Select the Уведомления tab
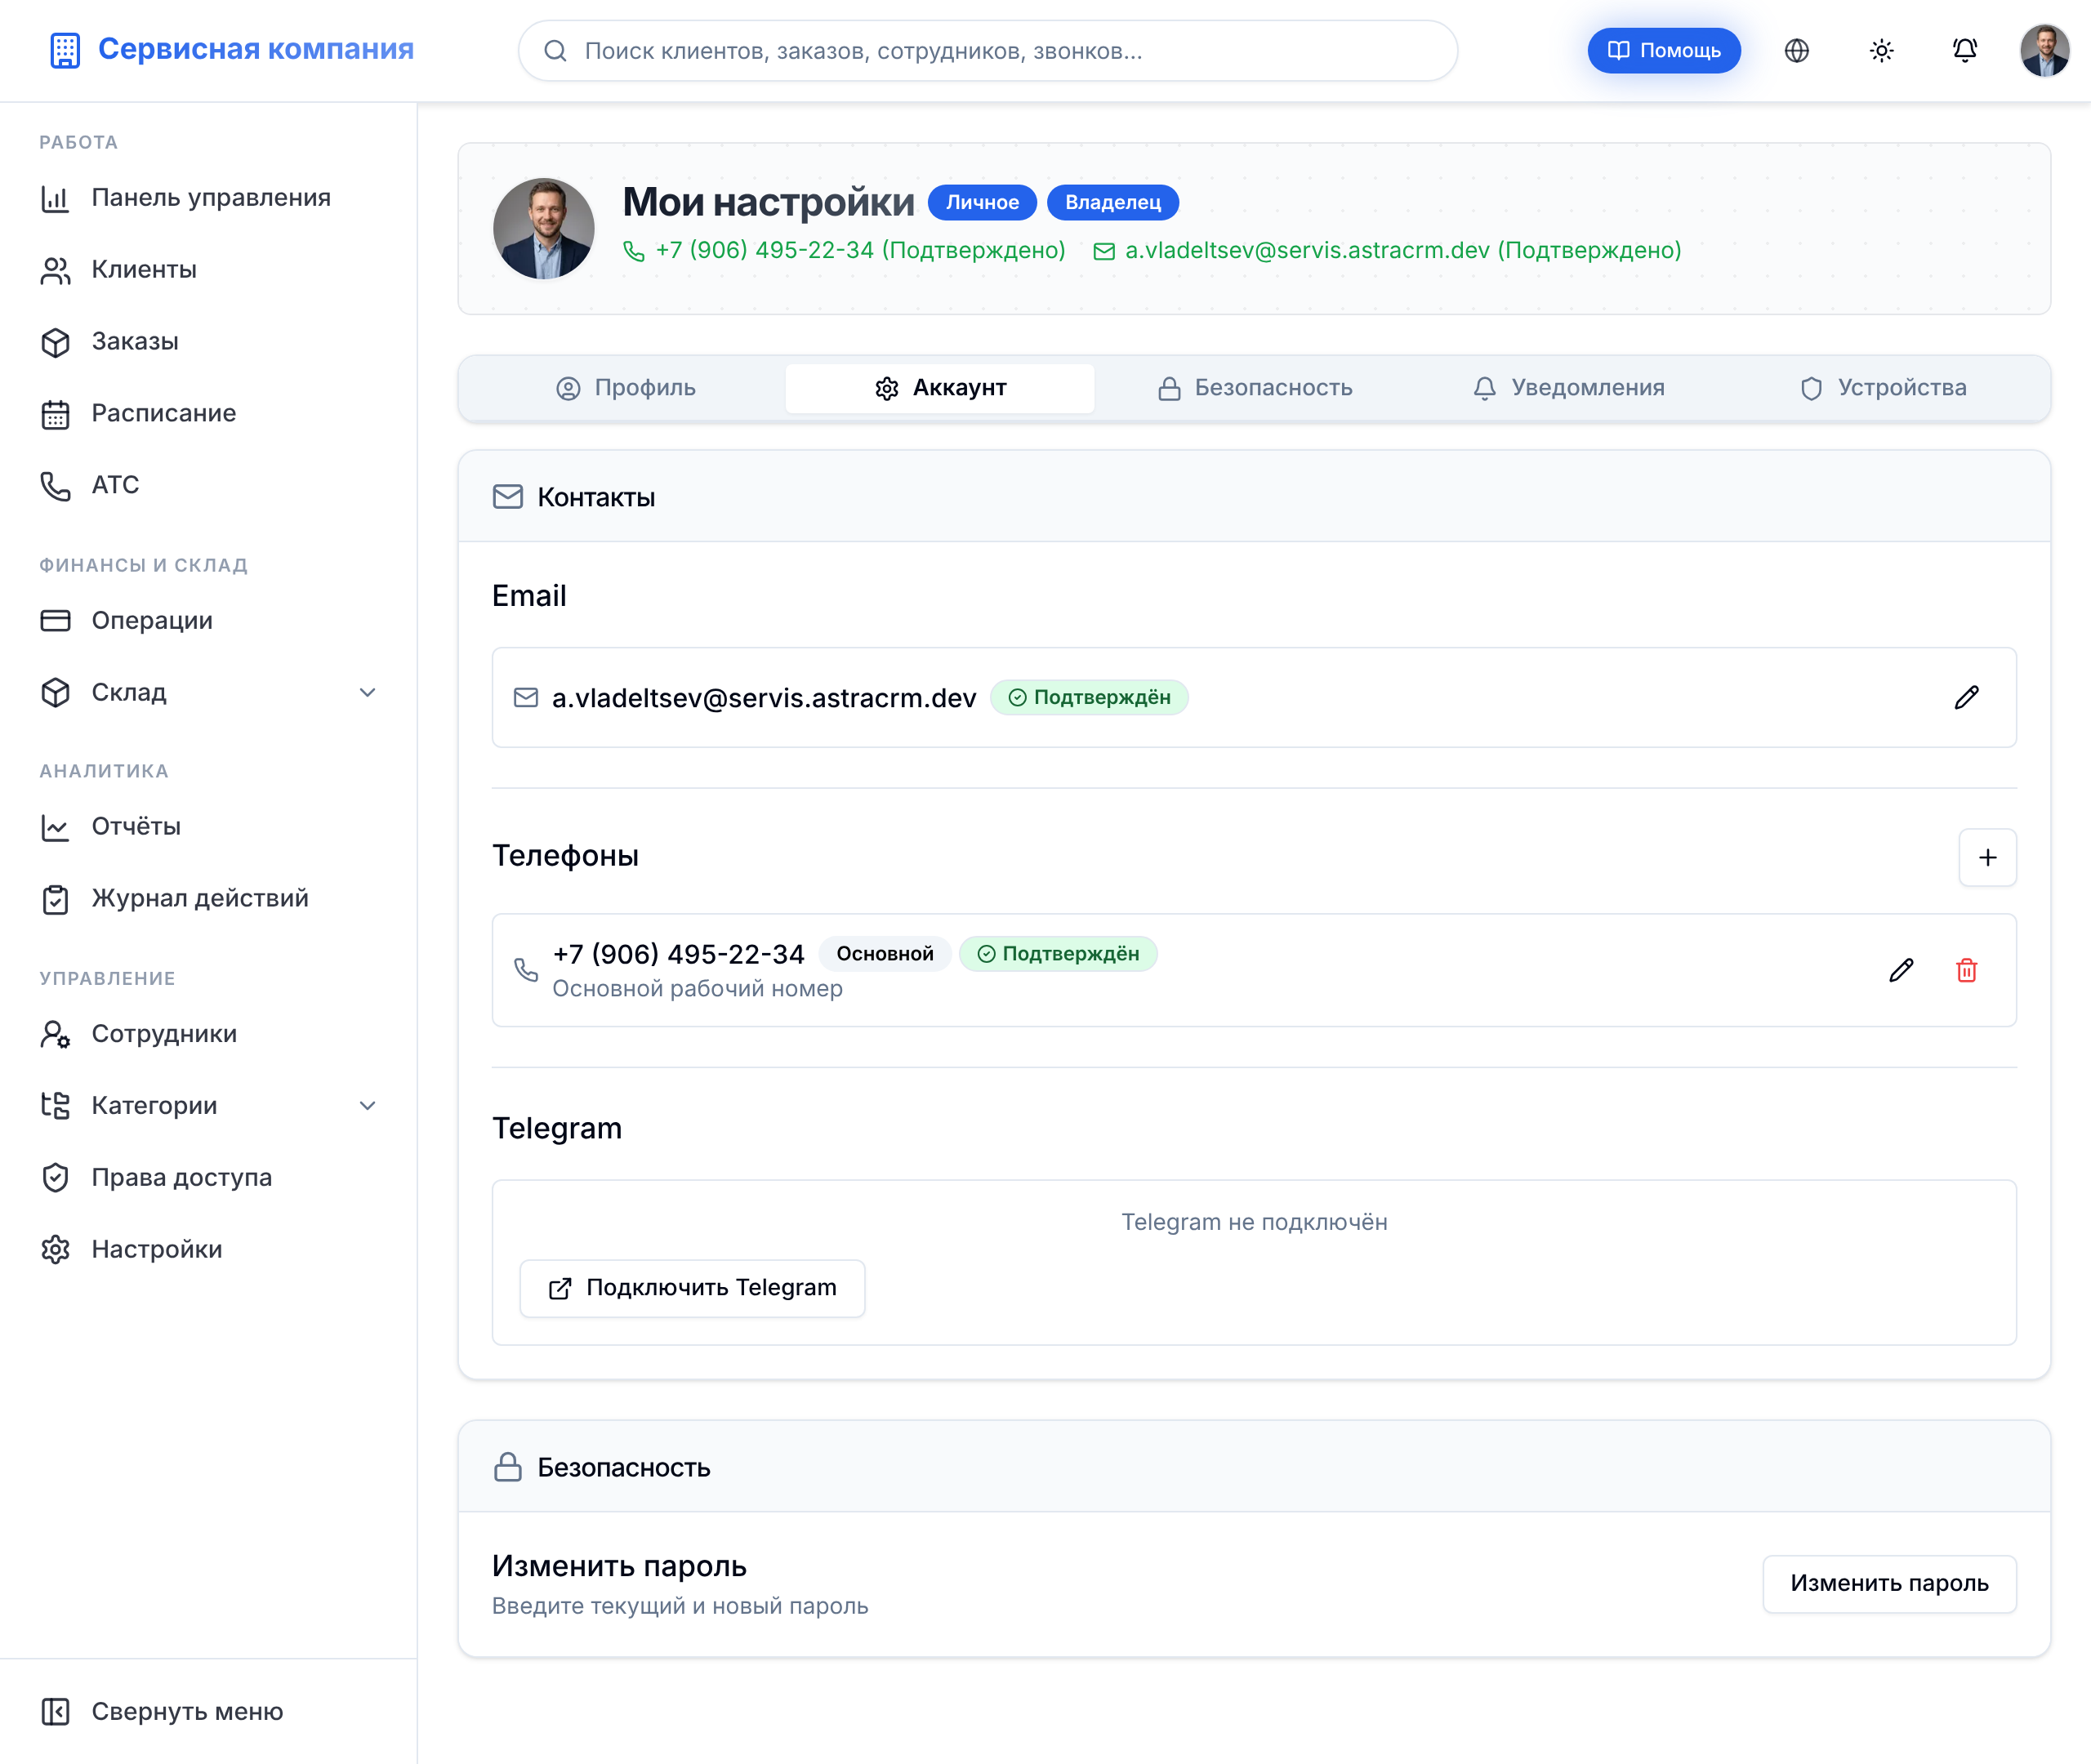2091x1764 pixels. point(1568,388)
